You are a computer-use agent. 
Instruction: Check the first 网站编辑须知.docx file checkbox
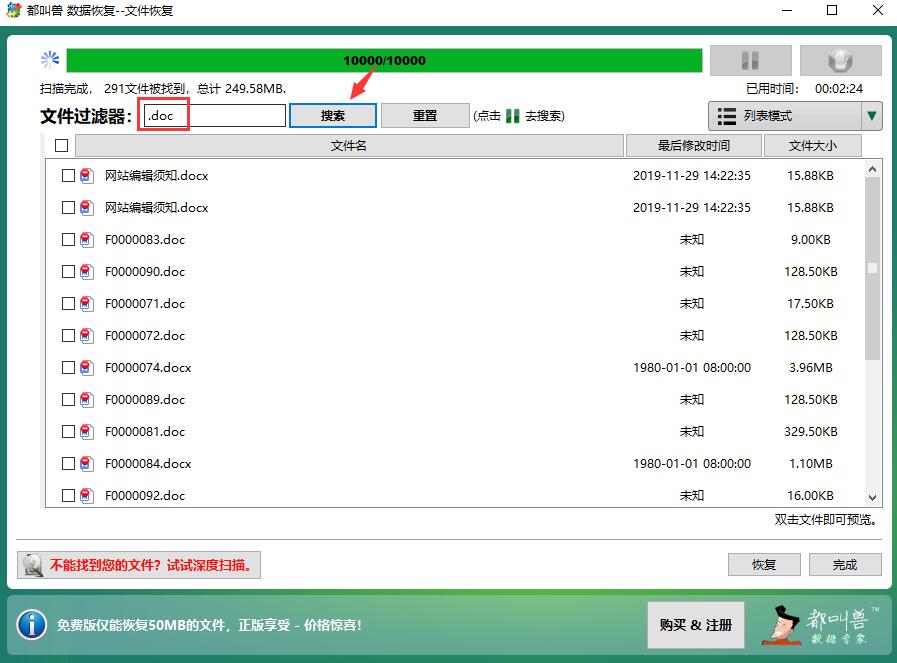68,176
